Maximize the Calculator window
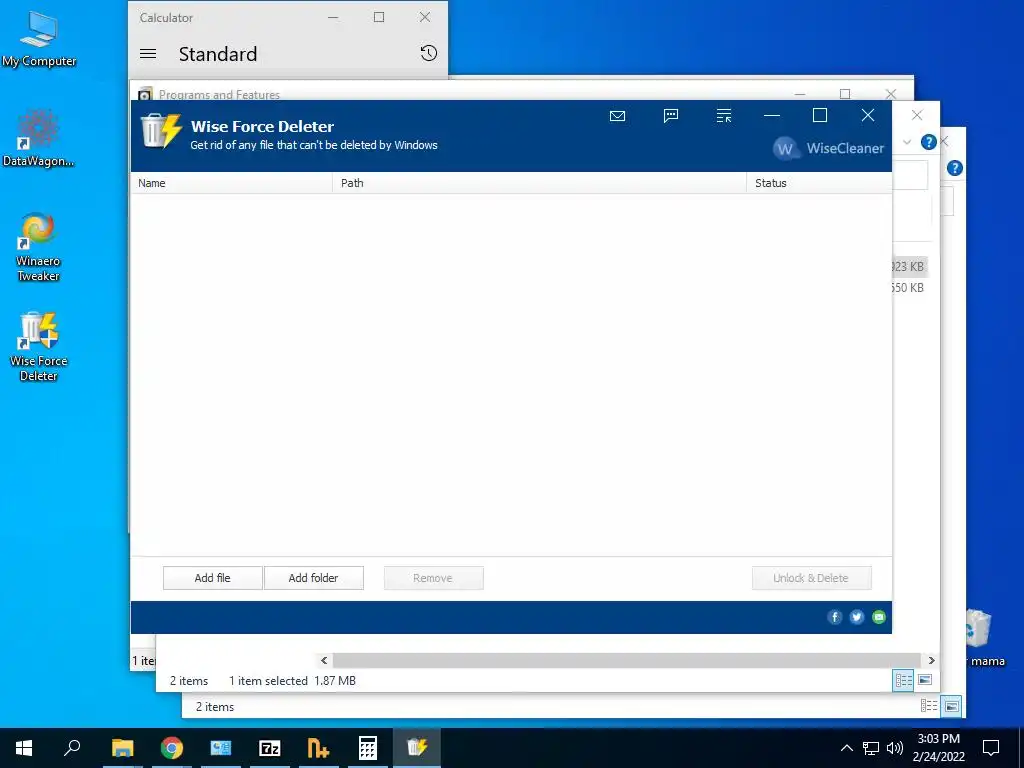Viewport: 1024px width, 768px height. 379,18
